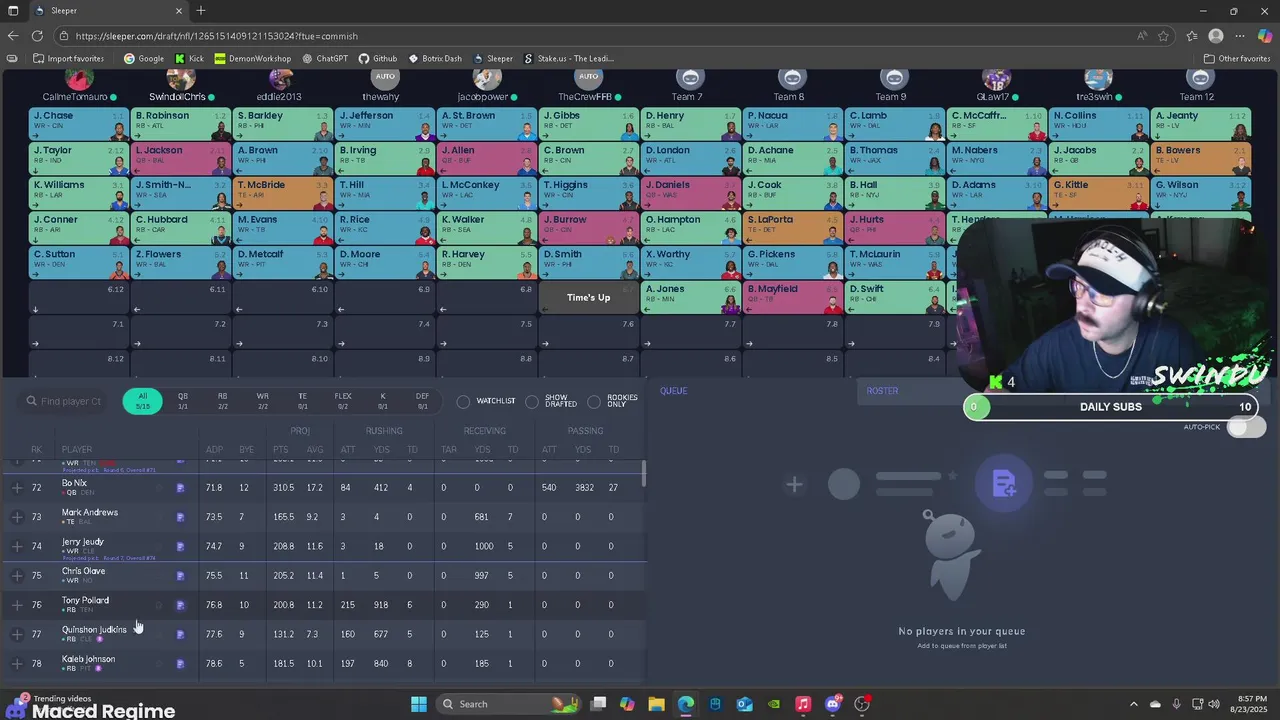Open DemonWorkshop bookmark
1280x720 pixels.
coord(252,58)
